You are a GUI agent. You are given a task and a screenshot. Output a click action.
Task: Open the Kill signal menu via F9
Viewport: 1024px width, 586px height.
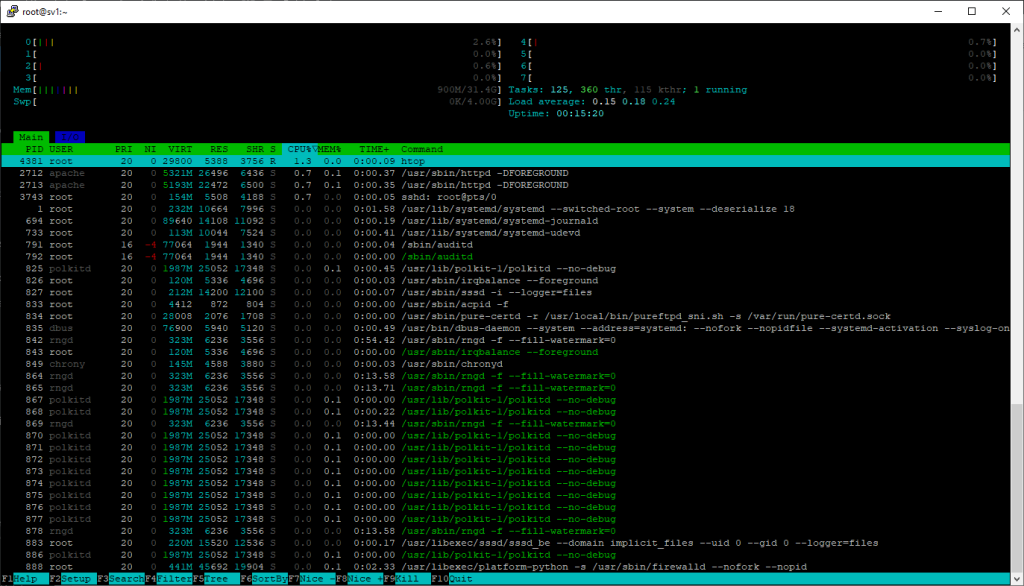tap(410, 578)
